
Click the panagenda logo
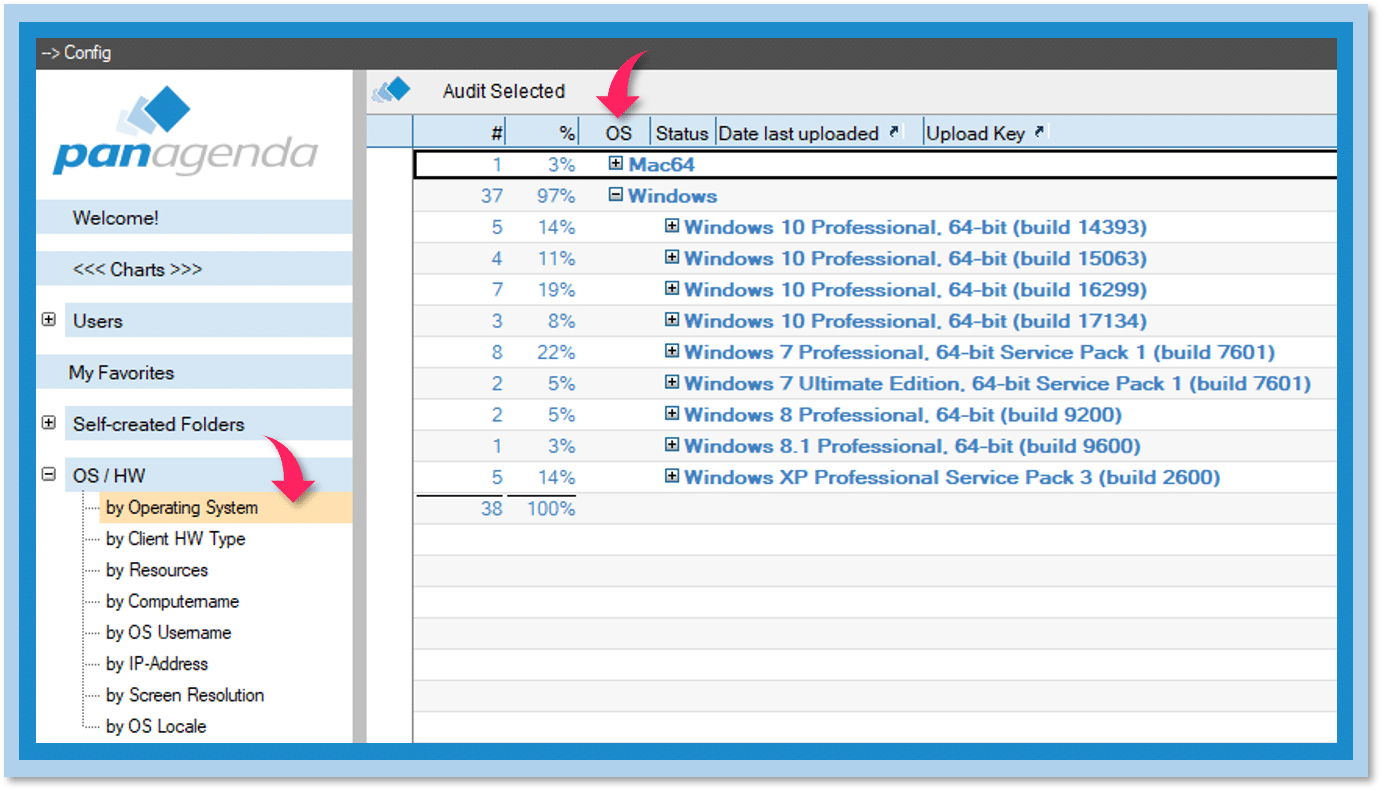pos(186,134)
